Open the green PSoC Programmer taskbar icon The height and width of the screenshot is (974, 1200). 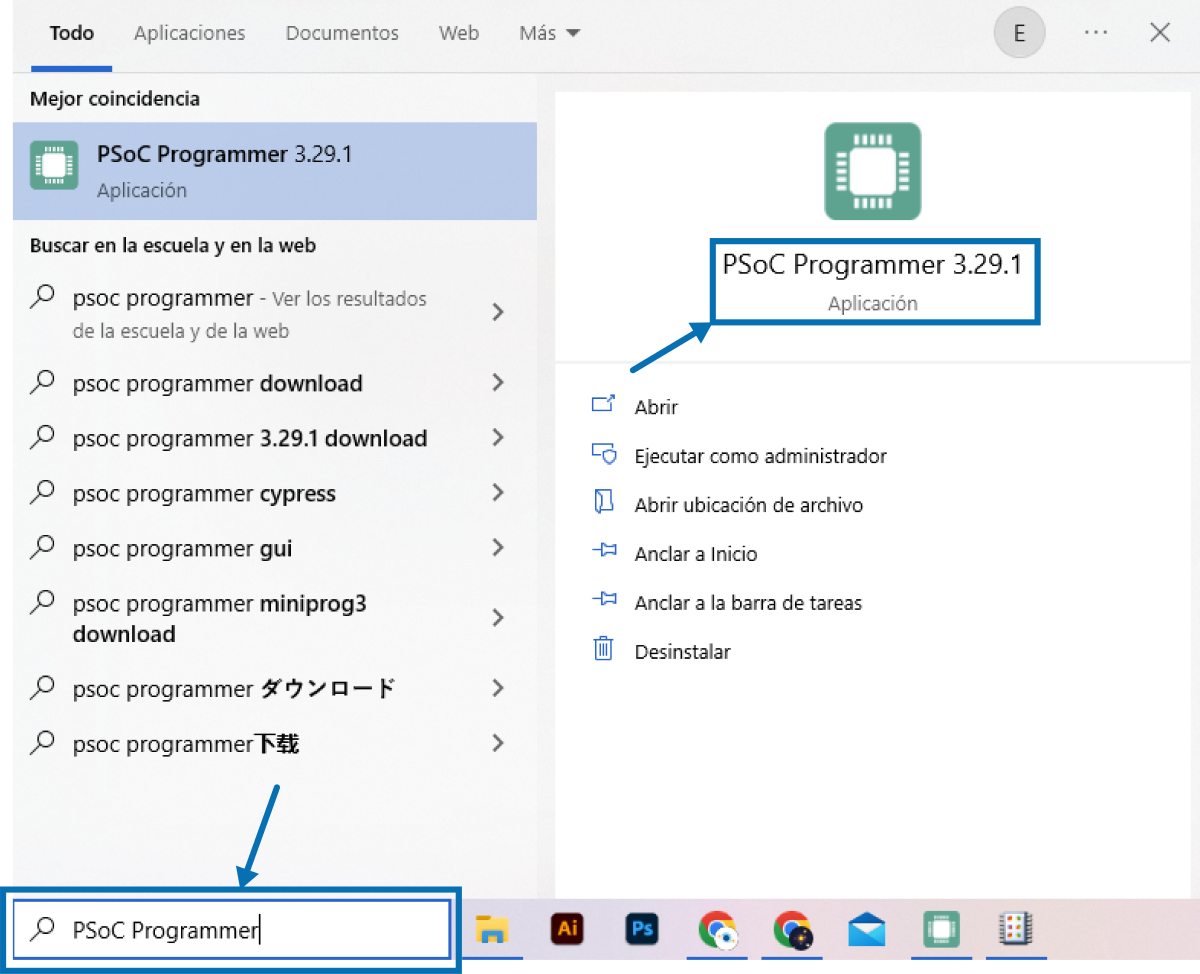coord(941,930)
